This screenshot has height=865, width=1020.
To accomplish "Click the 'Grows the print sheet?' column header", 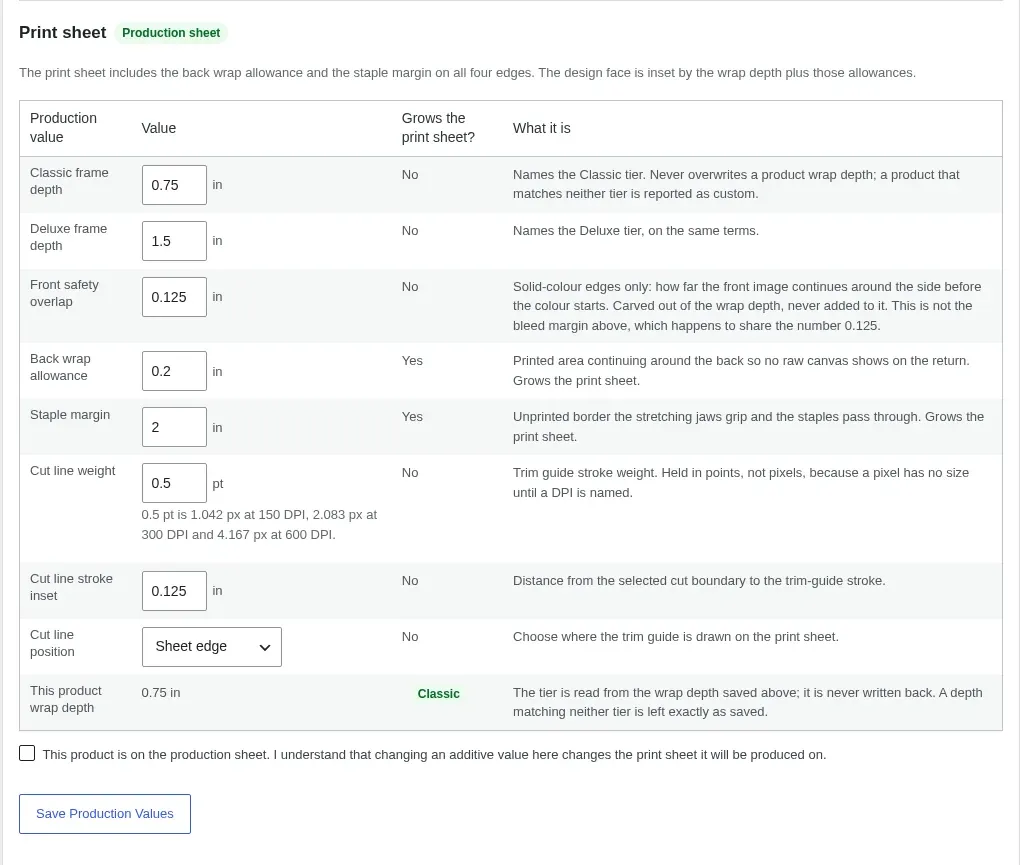I will point(438,127).
